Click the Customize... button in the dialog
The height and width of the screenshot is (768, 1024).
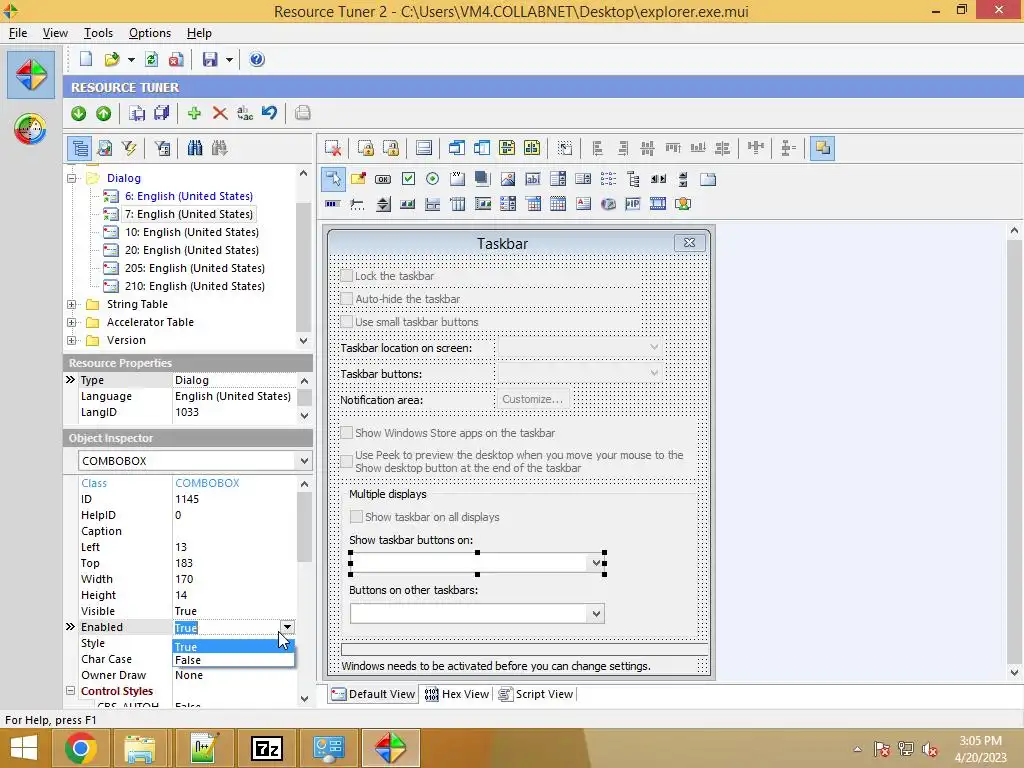(532, 399)
